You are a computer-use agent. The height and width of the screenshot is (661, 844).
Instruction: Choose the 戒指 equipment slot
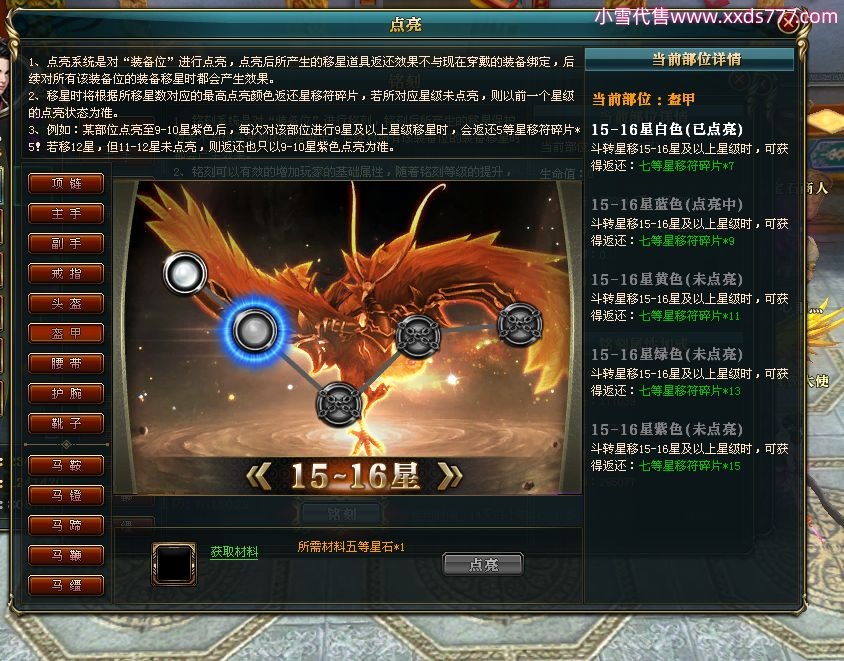point(66,273)
